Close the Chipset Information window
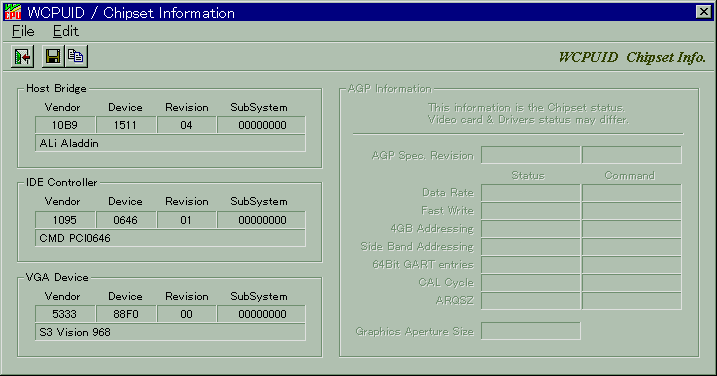Image resolution: width=717 pixels, height=376 pixels. coord(703,12)
